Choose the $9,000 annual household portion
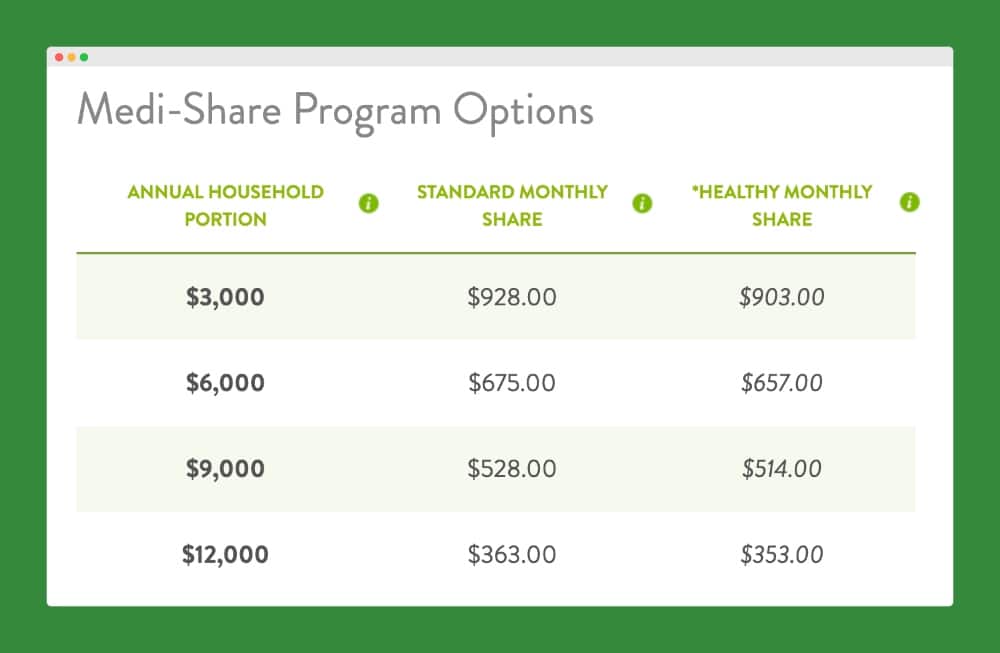This screenshot has width=1000, height=653. pyautogui.click(x=225, y=469)
